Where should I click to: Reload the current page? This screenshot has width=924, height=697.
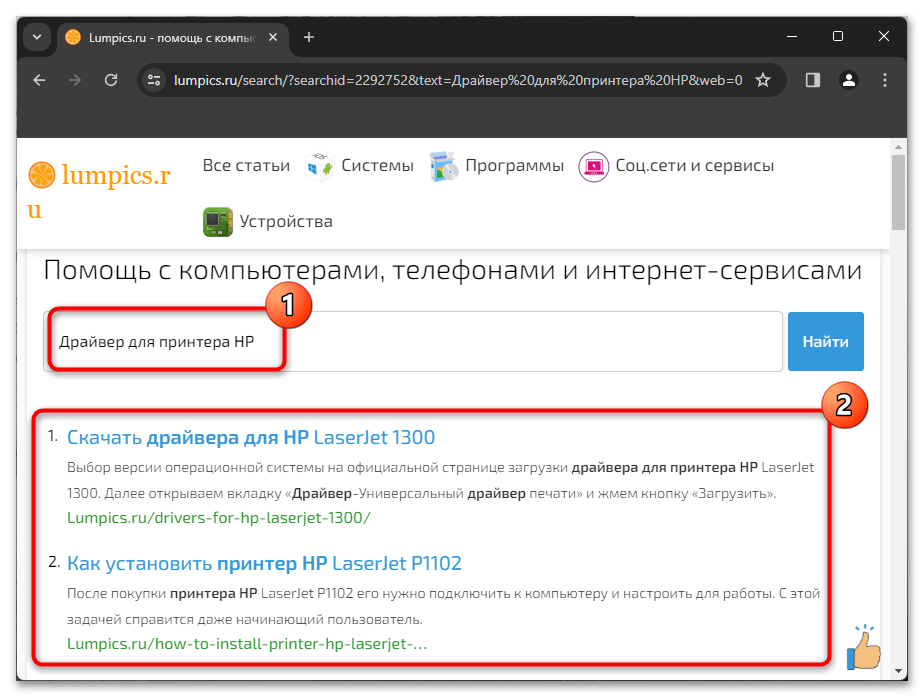111,80
